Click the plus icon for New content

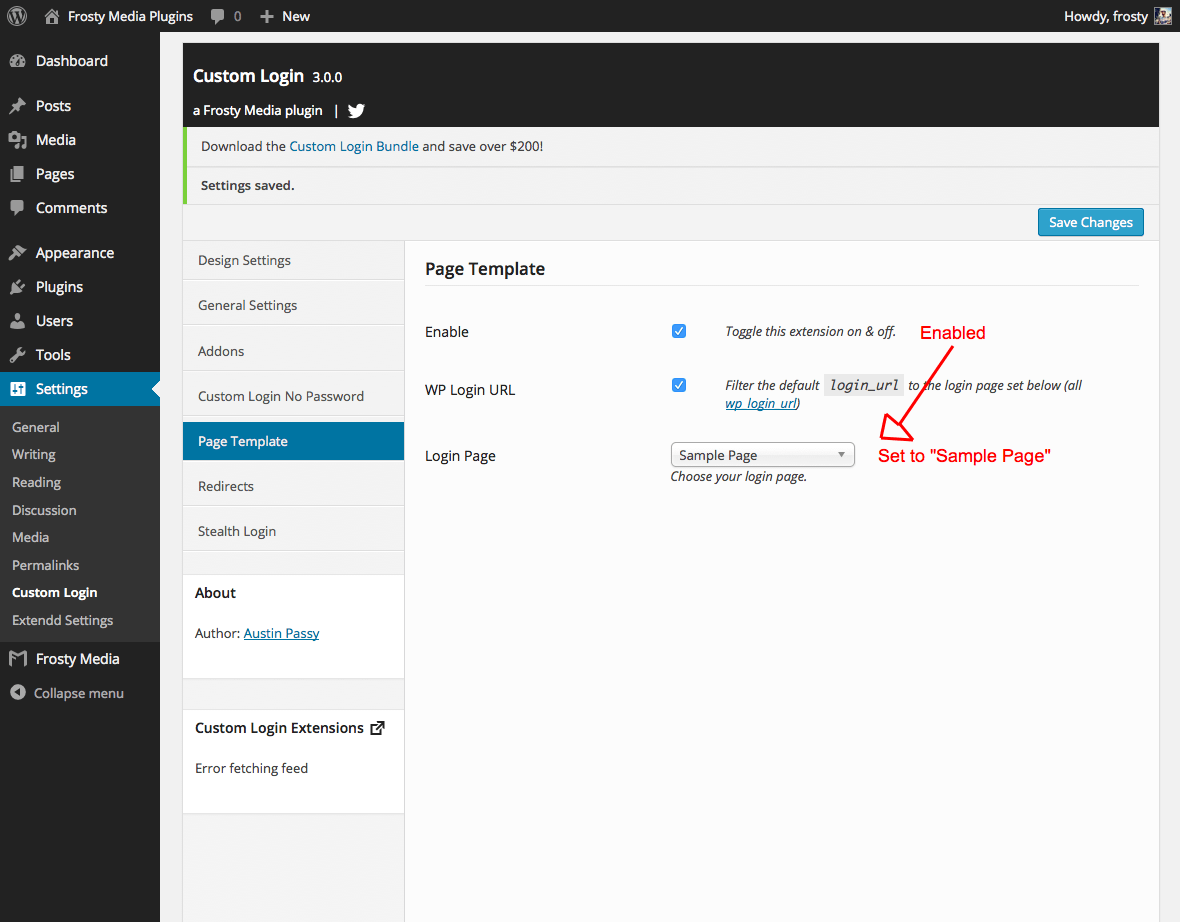(x=266, y=17)
